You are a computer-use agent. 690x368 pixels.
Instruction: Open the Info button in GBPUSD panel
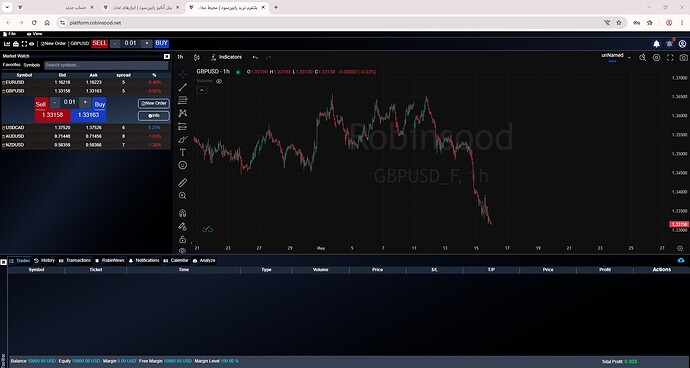(x=154, y=116)
